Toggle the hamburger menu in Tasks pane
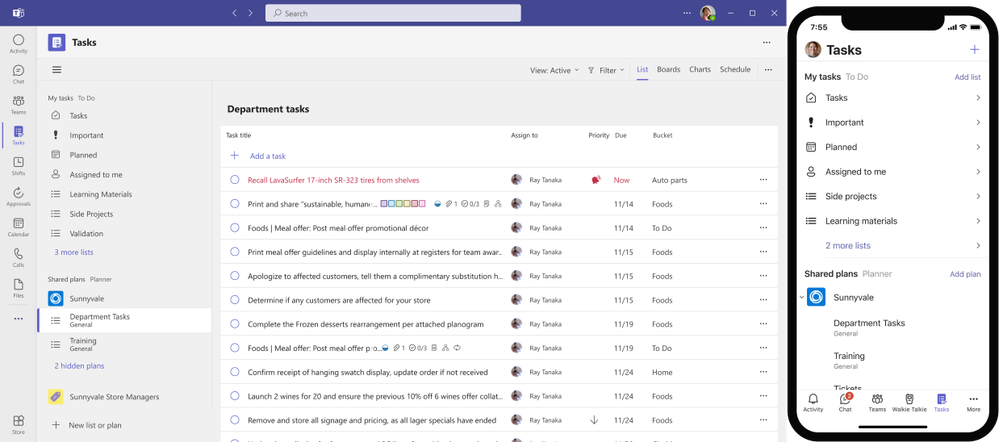This screenshot has height=442, width=999. point(57,70)
